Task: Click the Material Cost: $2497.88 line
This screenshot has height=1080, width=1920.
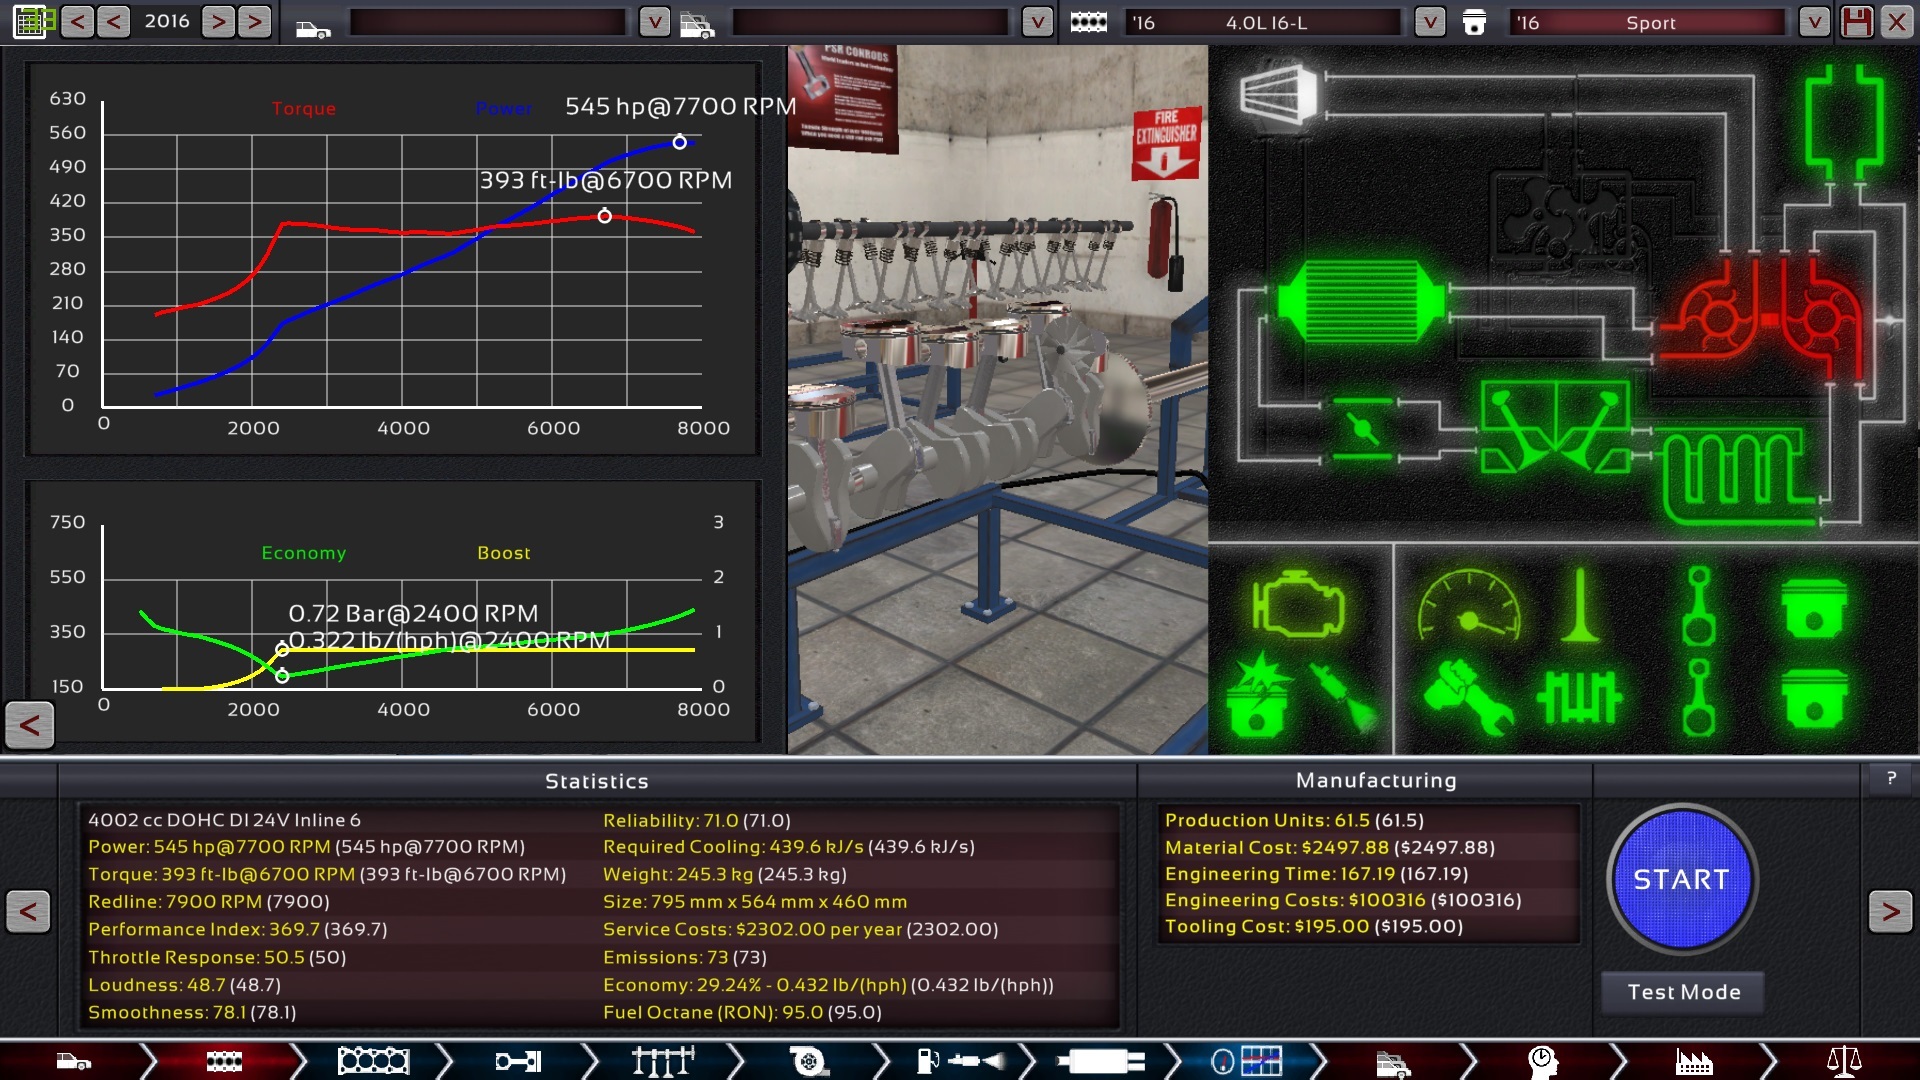Action: (1330, 847)
